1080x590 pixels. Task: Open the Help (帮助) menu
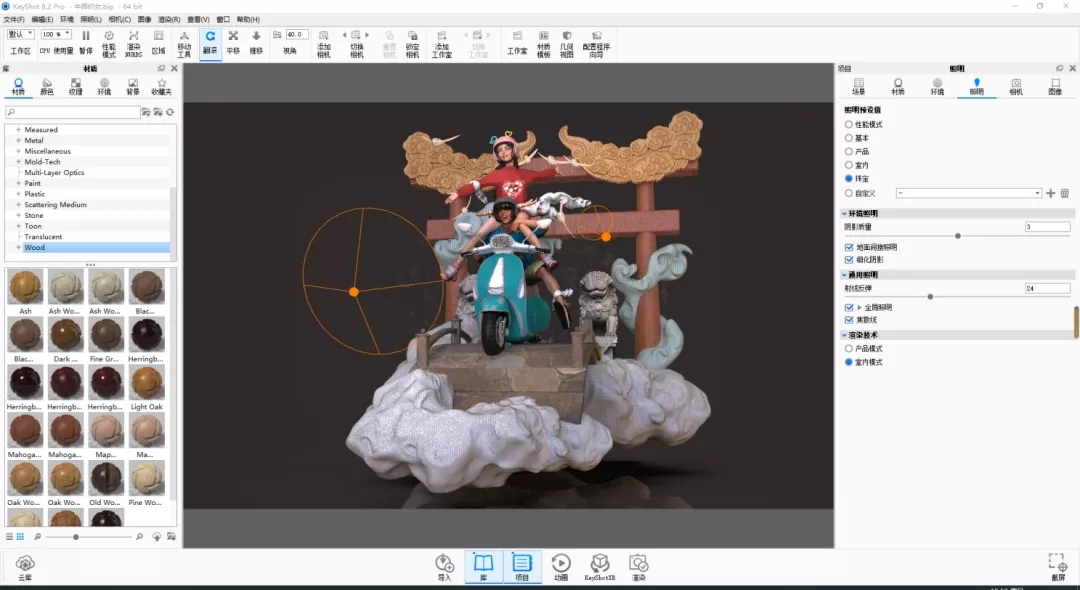pos(248,19)
